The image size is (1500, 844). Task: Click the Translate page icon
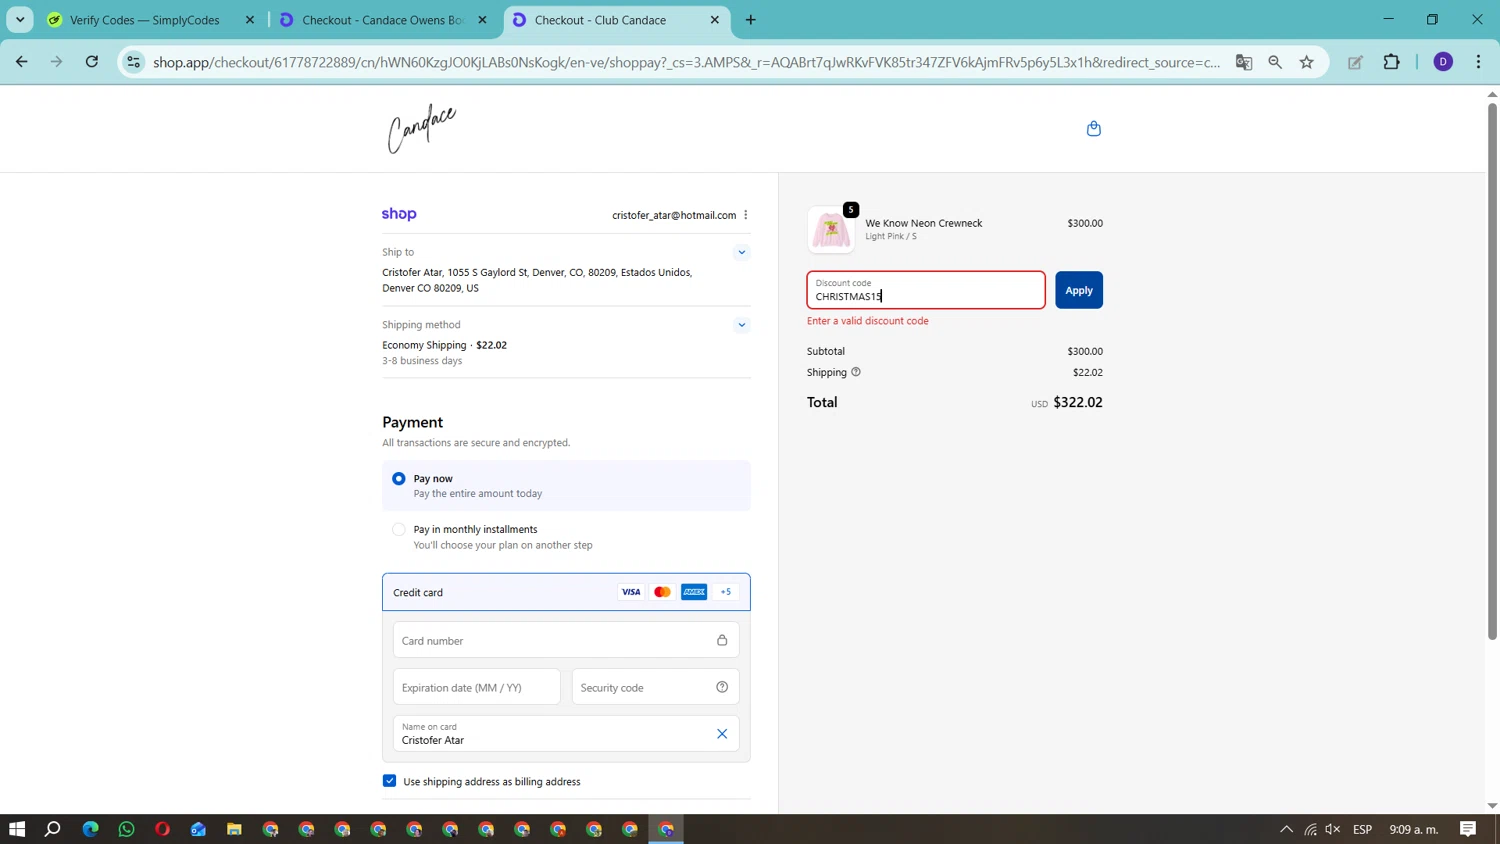1244,62
